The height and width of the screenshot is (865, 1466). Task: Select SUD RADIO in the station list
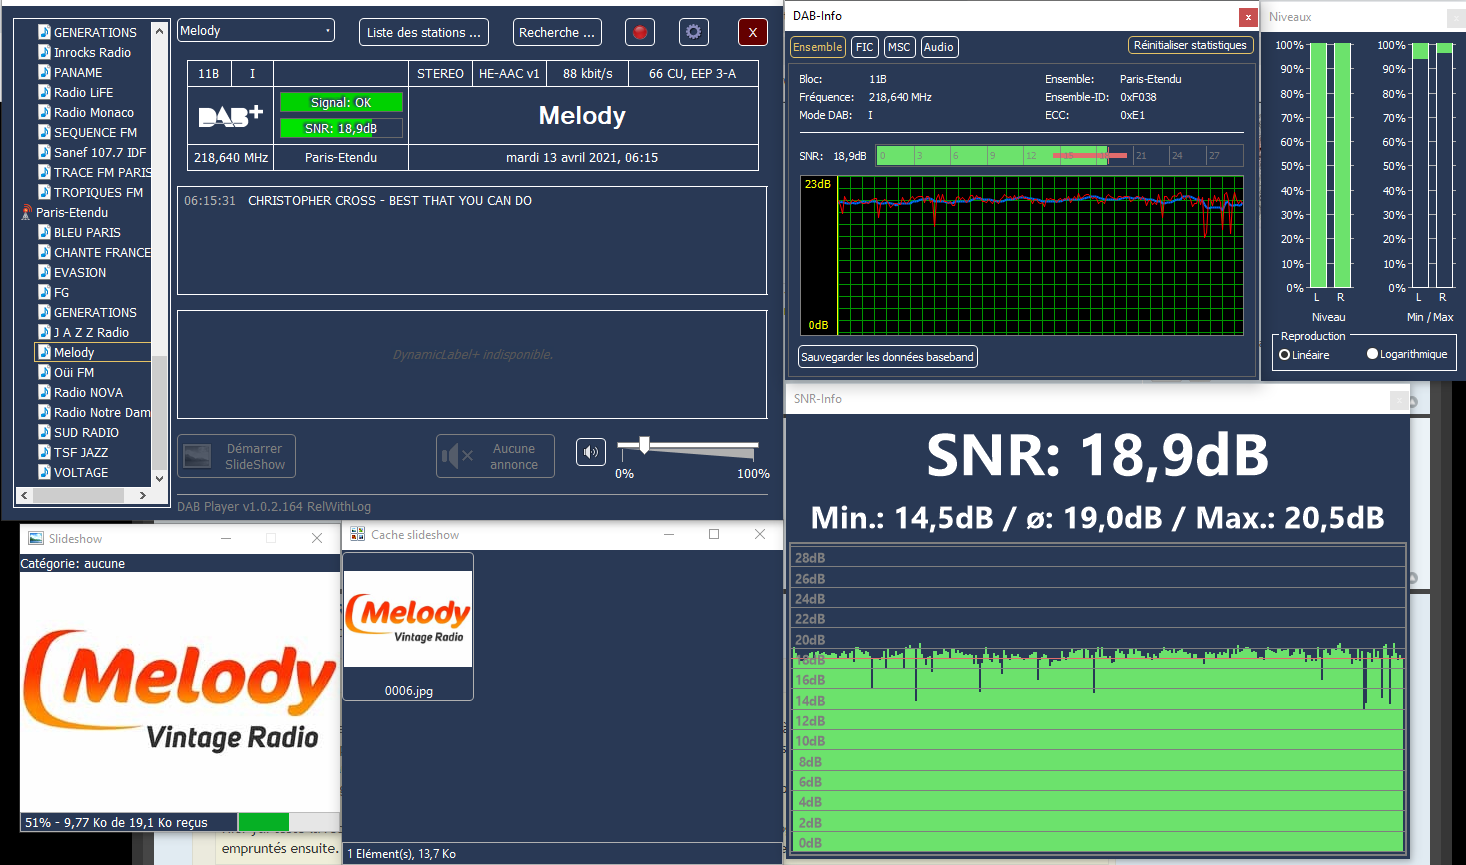86,432
